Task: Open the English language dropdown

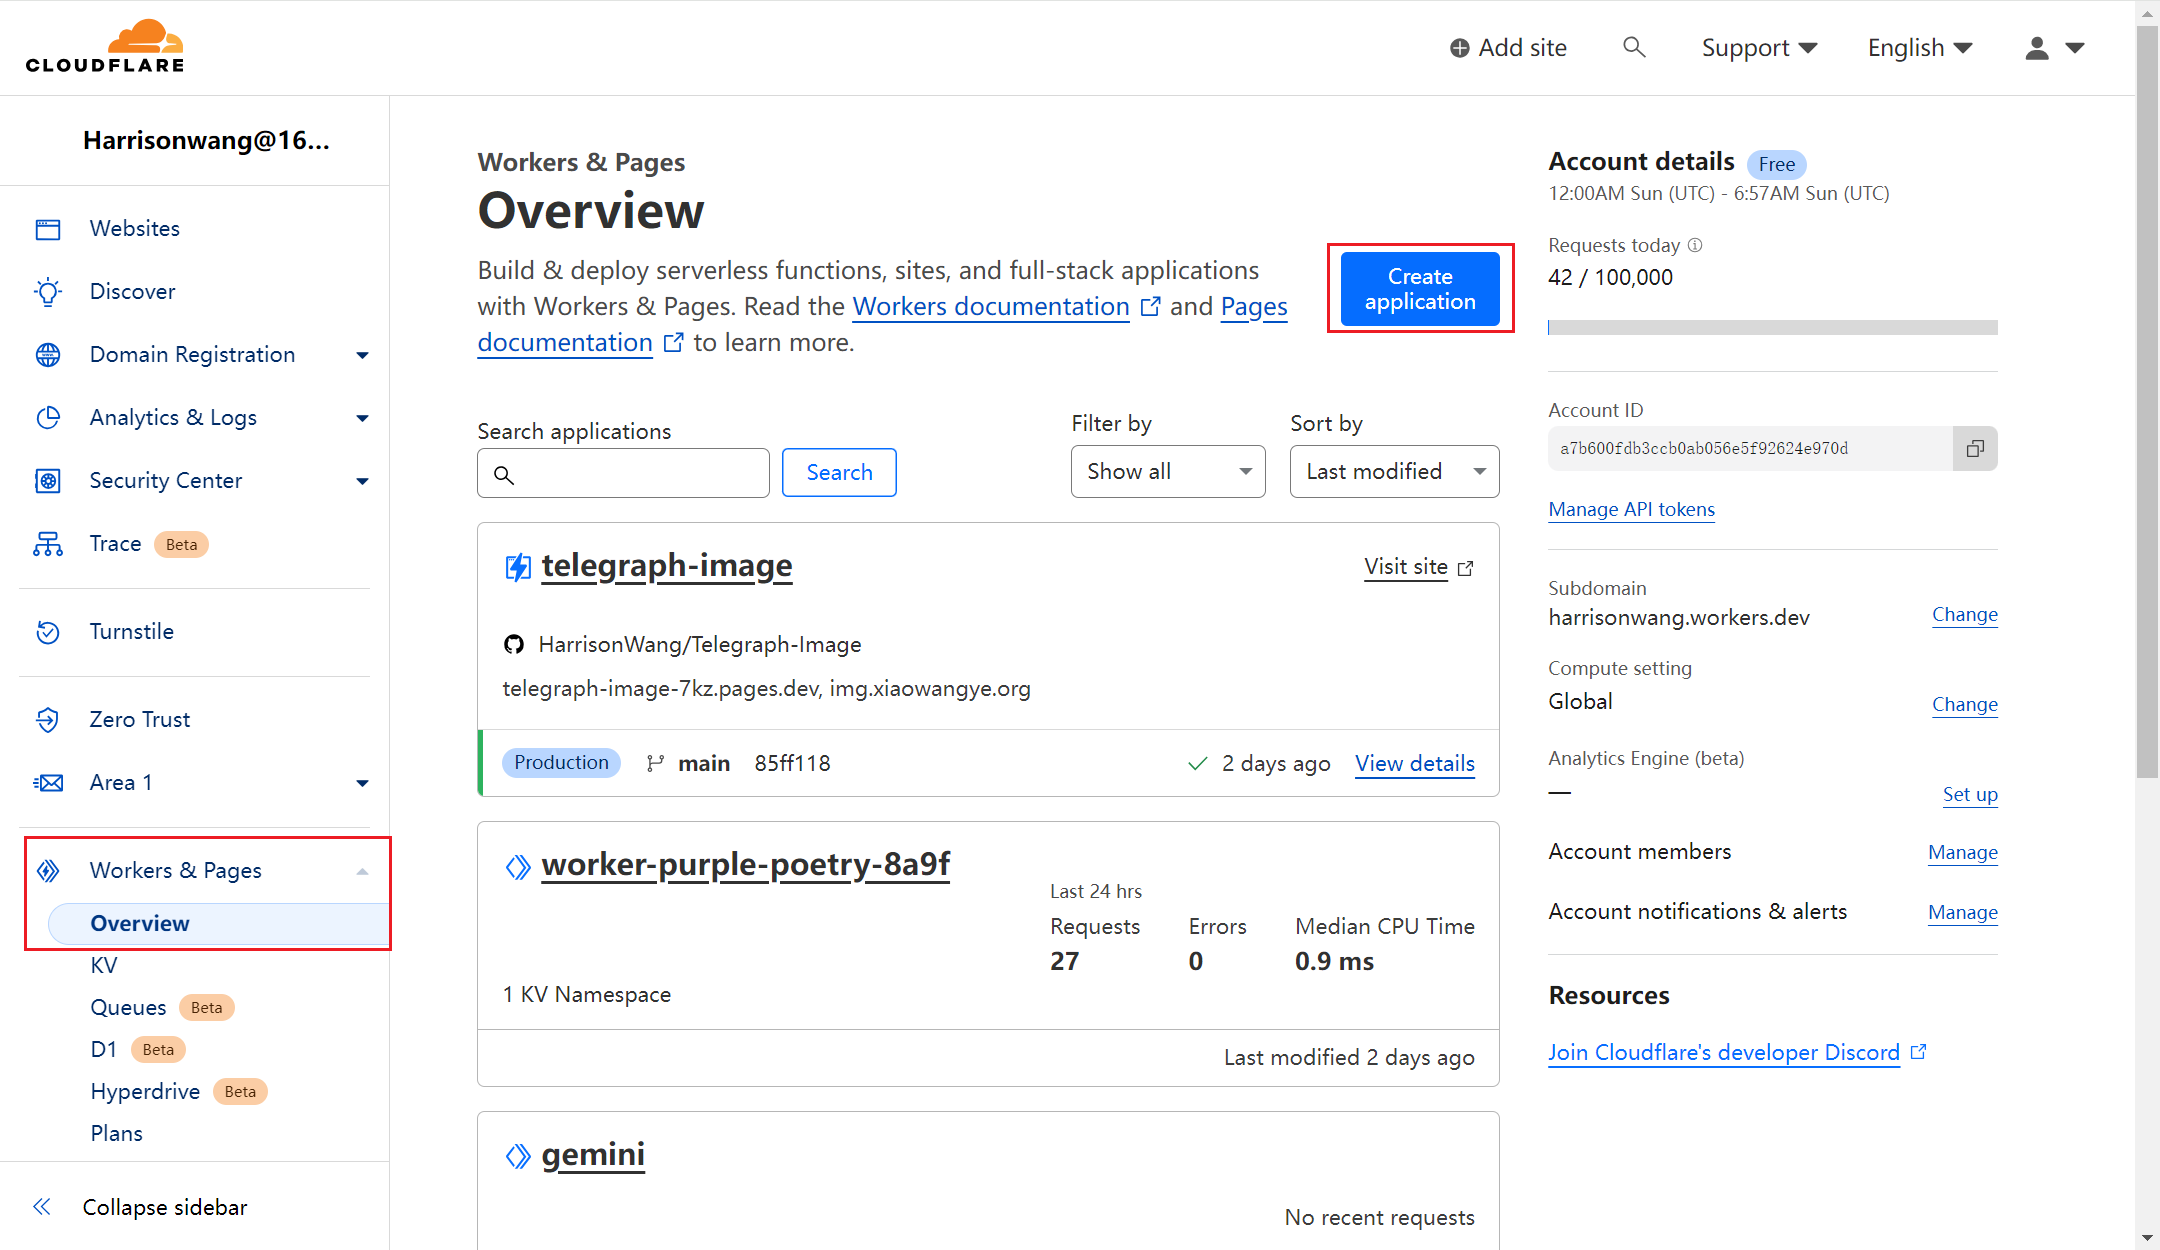Action: tap(1919, 48)
